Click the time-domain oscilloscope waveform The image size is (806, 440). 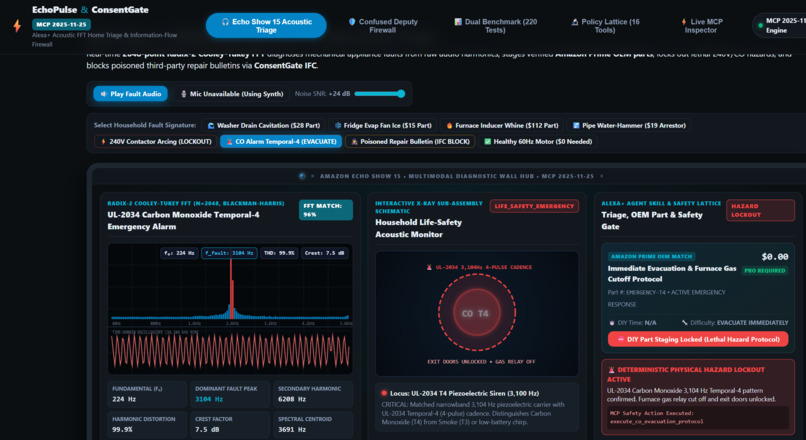coord(230,351)
